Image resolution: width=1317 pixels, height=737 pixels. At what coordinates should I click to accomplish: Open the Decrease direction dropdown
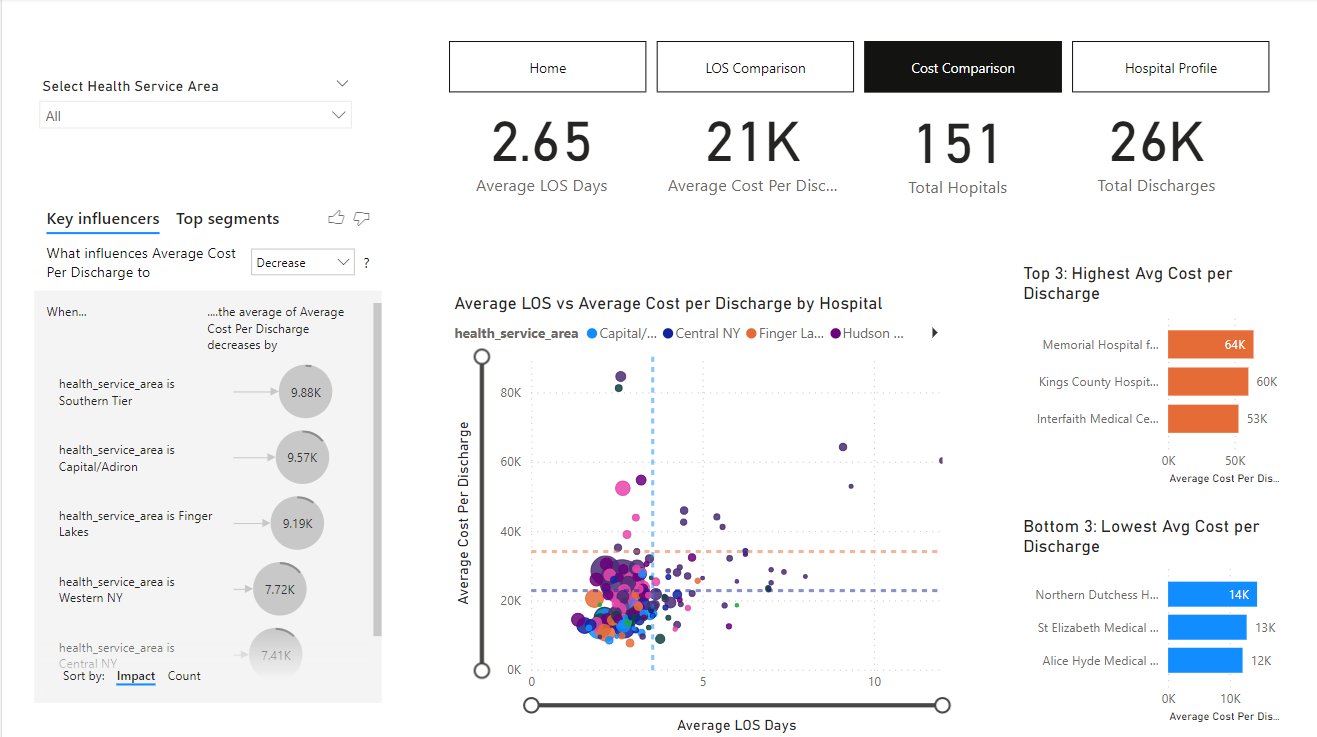click(x=303, y=263)
